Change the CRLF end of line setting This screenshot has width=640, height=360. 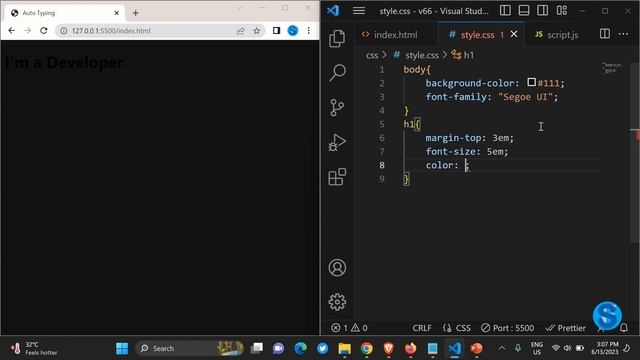pos(422,328)
